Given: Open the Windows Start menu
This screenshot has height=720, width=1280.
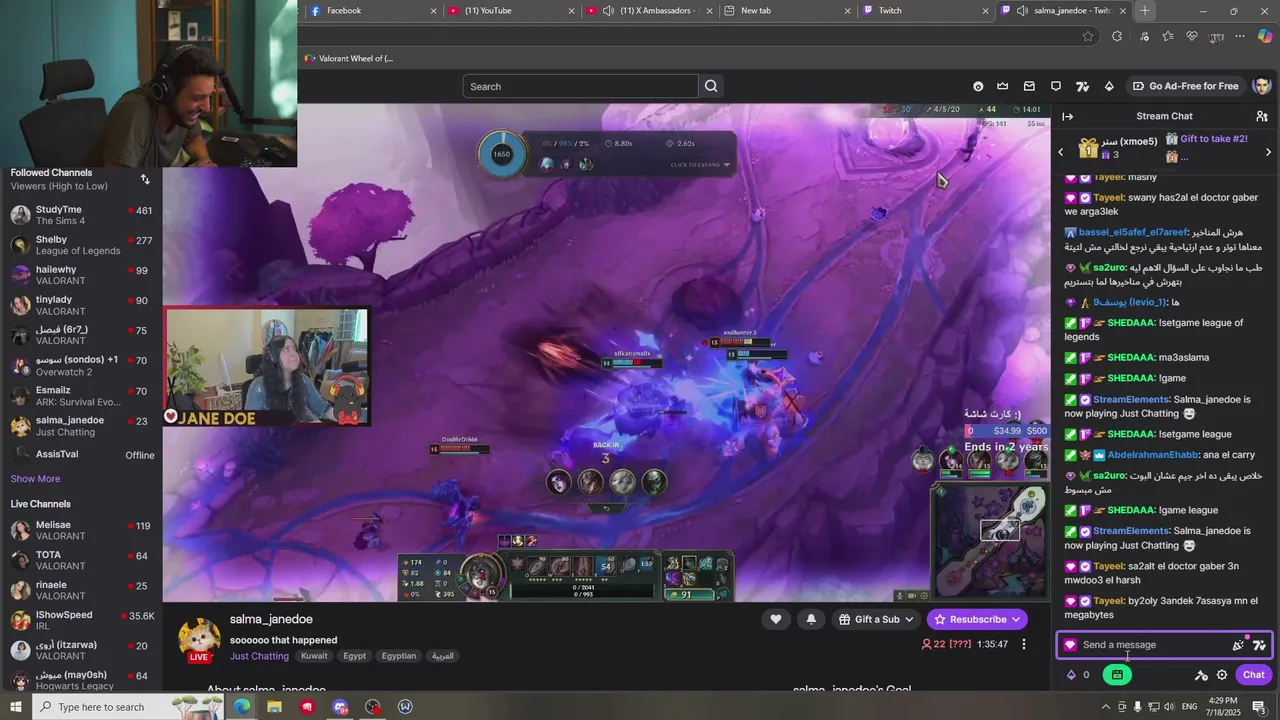Looking at the screenshot, I should pyautogui.click(x=16, y=707).
